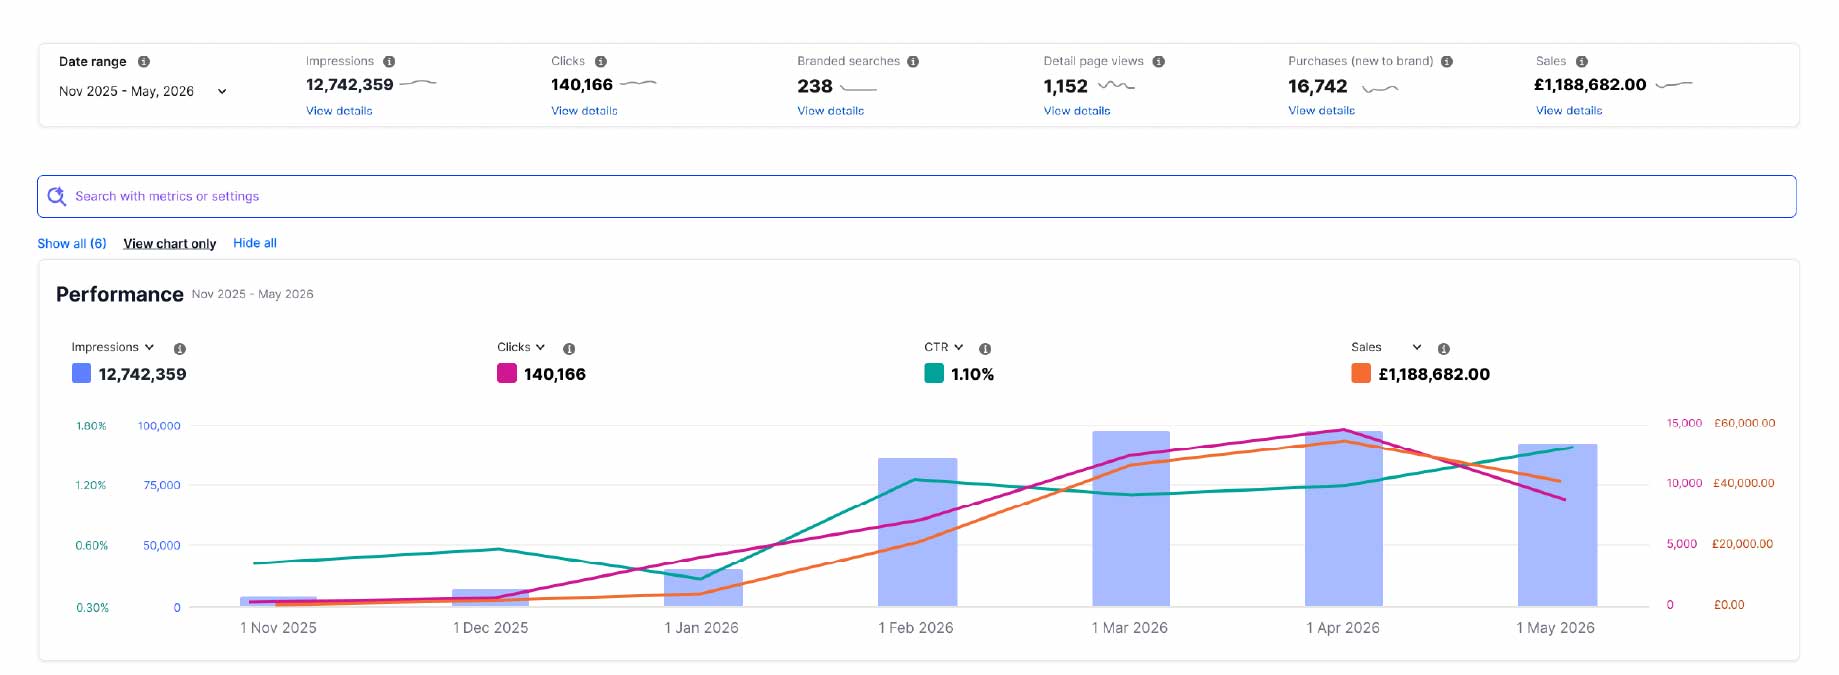Click info icon beside Purchases (new to brand)
This screenshot has height=675, width=1839.
[x=1447, y=62]
